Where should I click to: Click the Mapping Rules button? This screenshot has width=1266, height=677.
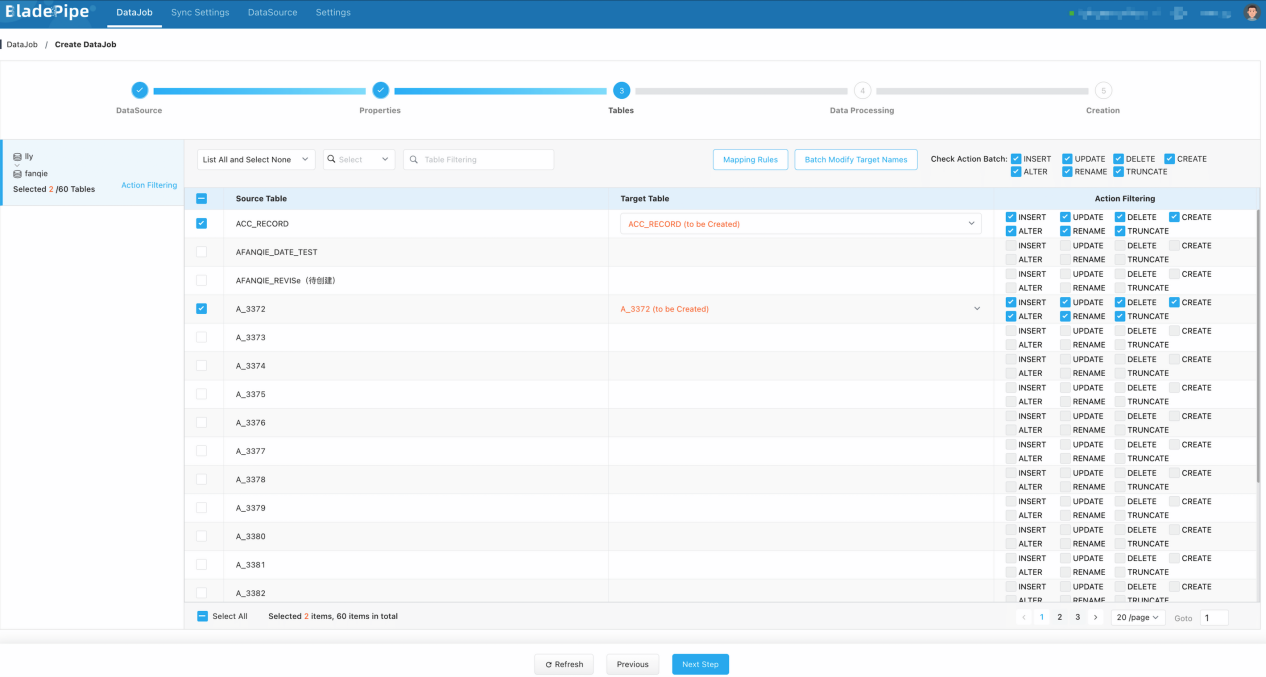click(x=750, y=160)
